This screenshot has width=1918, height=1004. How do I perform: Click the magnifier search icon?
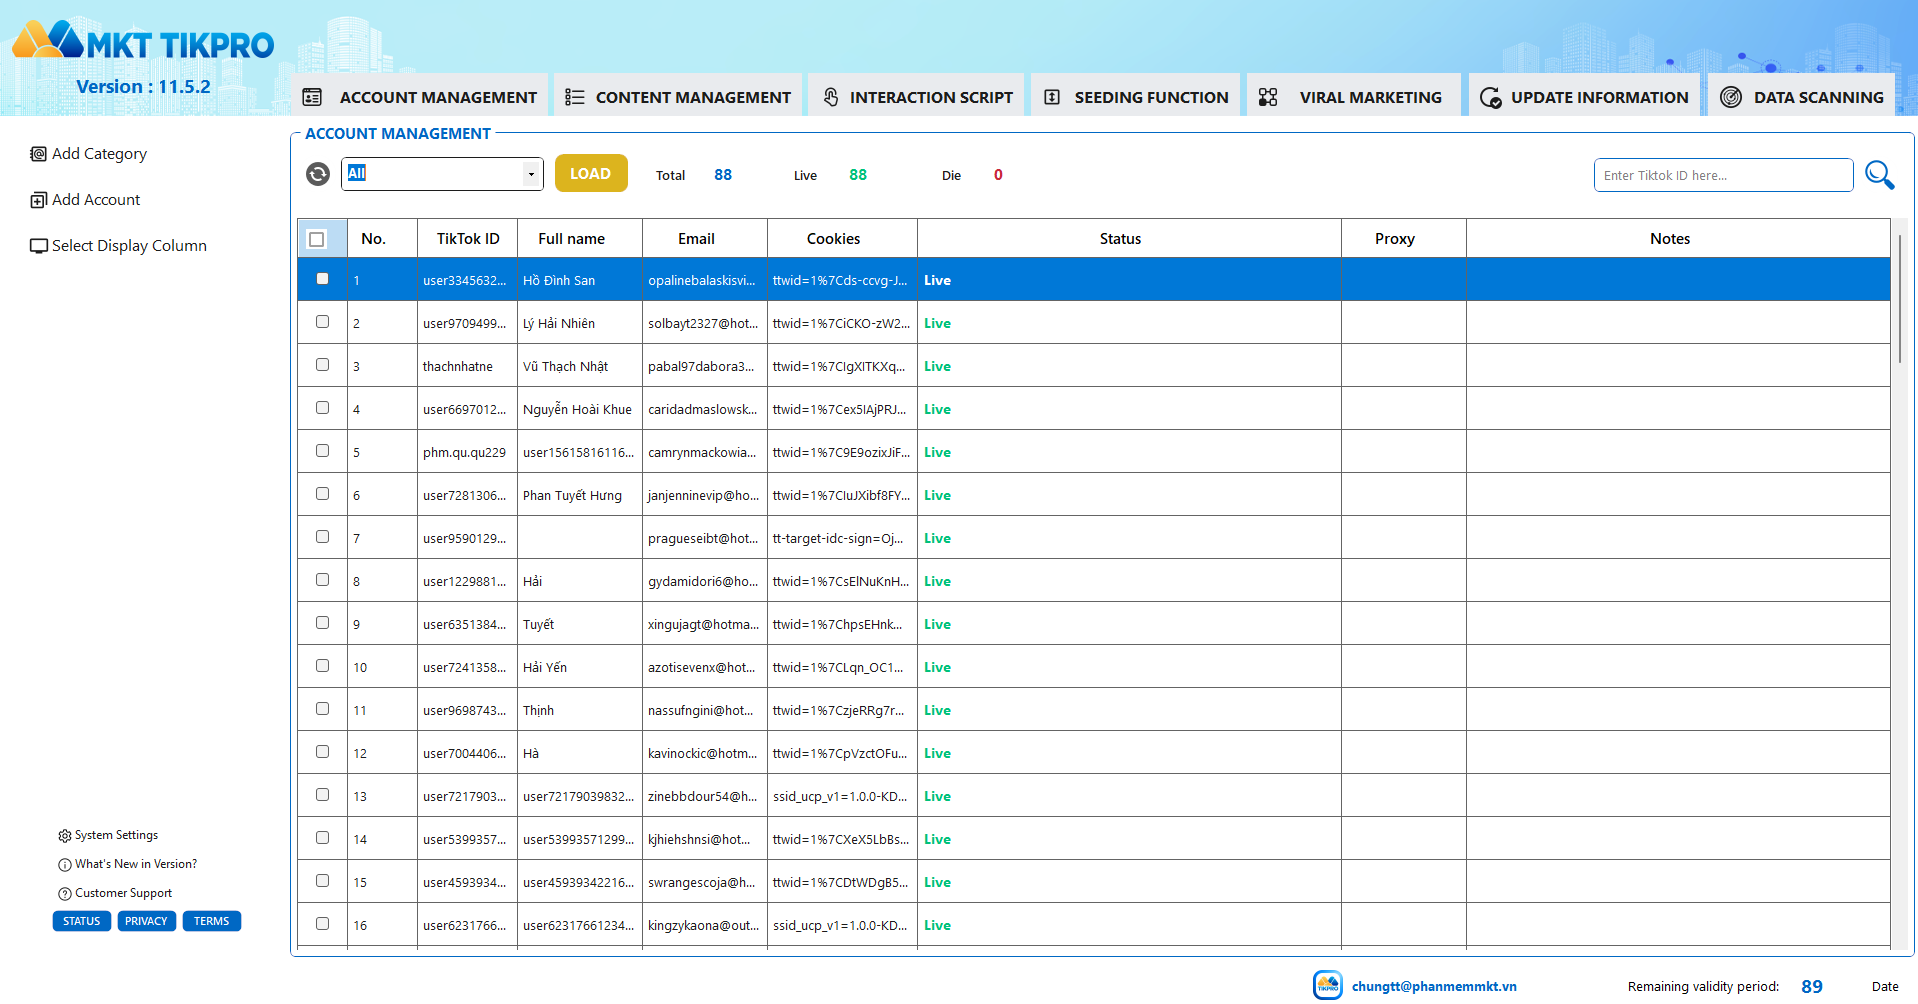(1879, 175)
